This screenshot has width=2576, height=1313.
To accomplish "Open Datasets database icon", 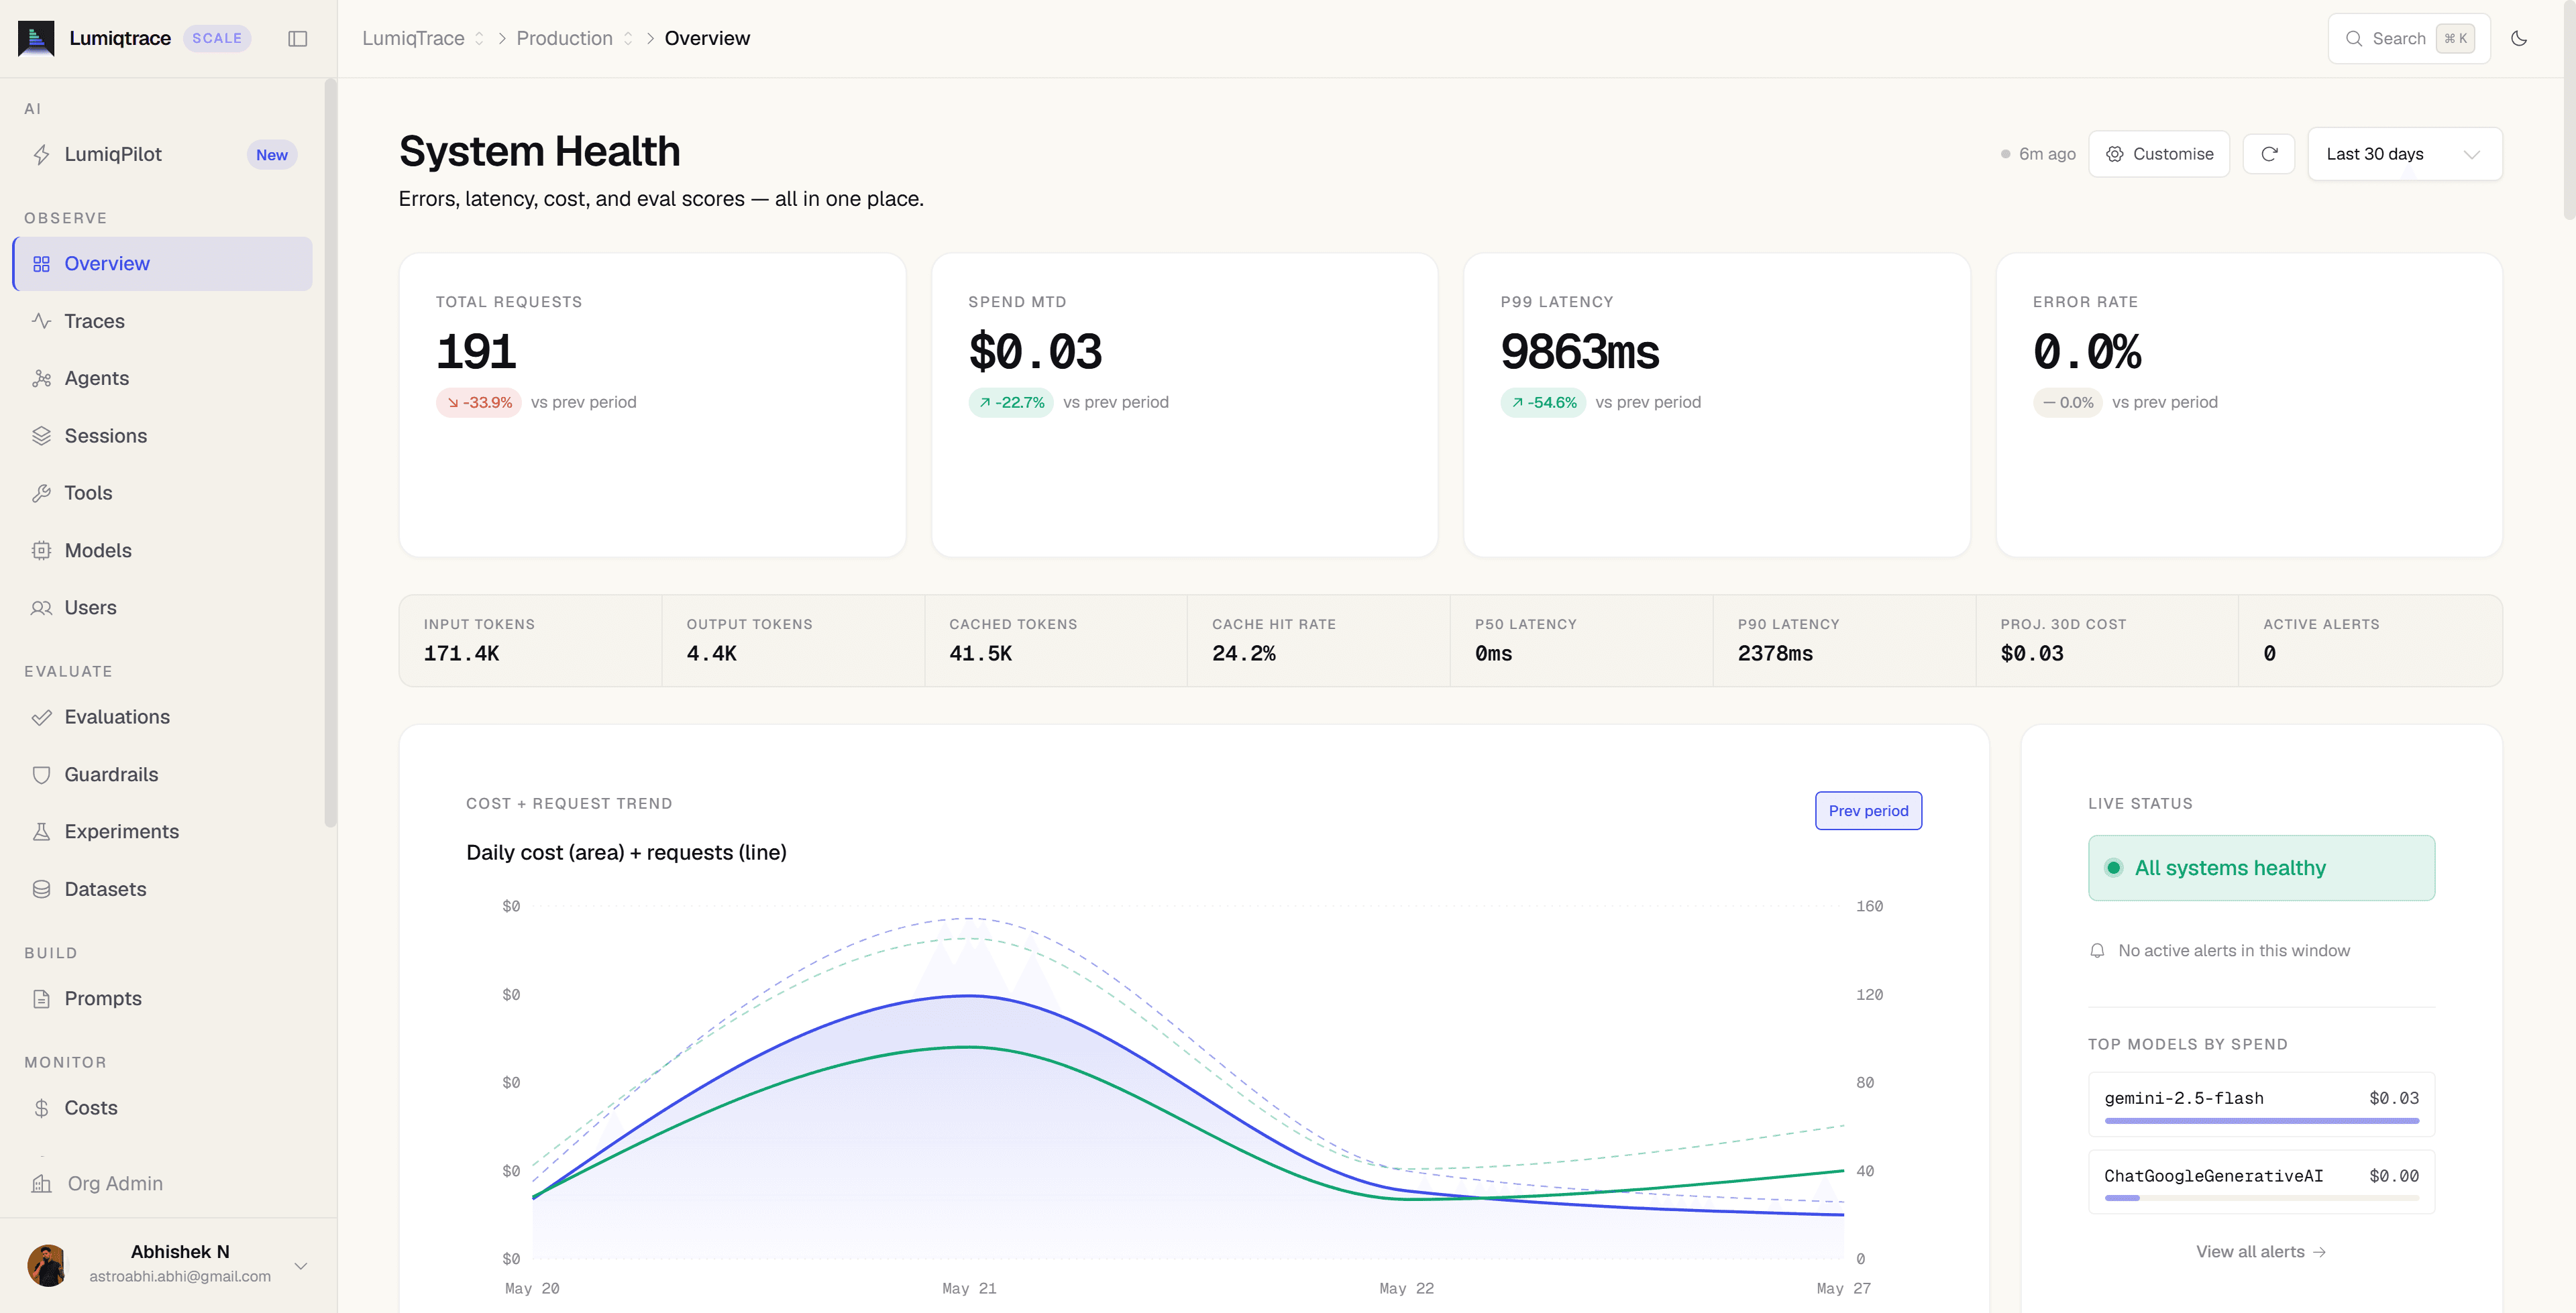I will 41,889.
